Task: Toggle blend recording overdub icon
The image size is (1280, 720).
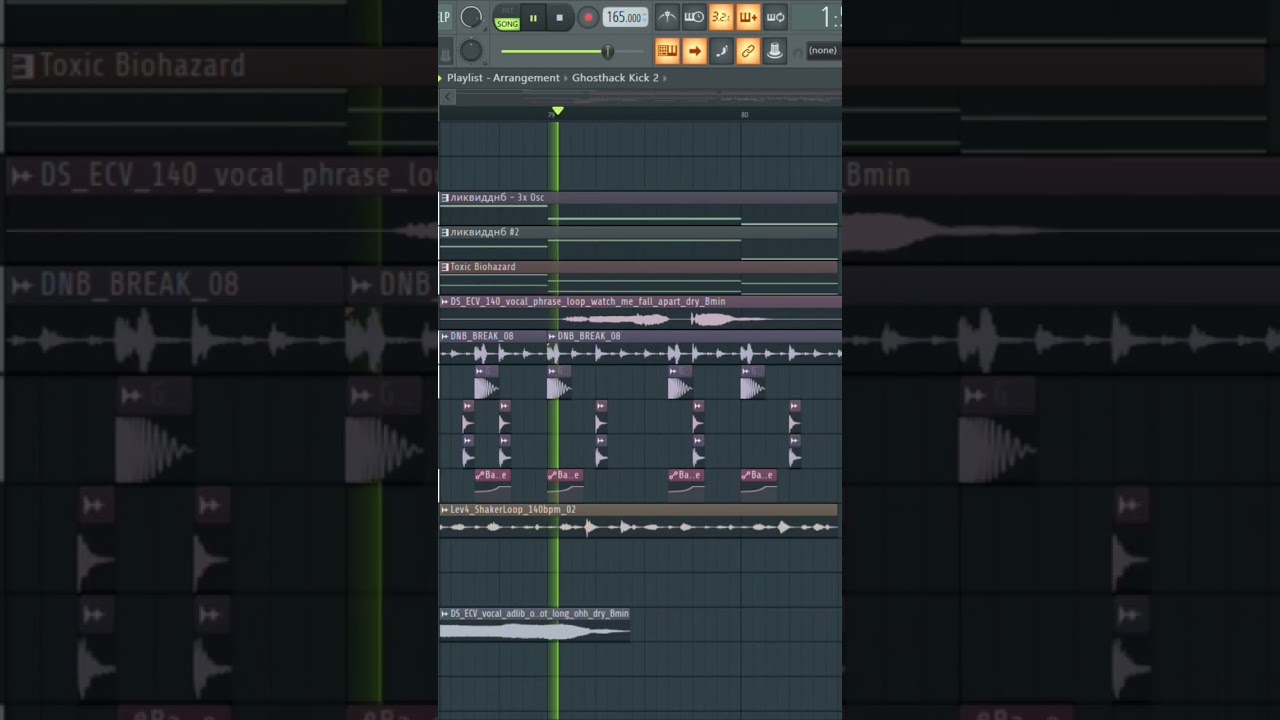Action: [747, 17]
